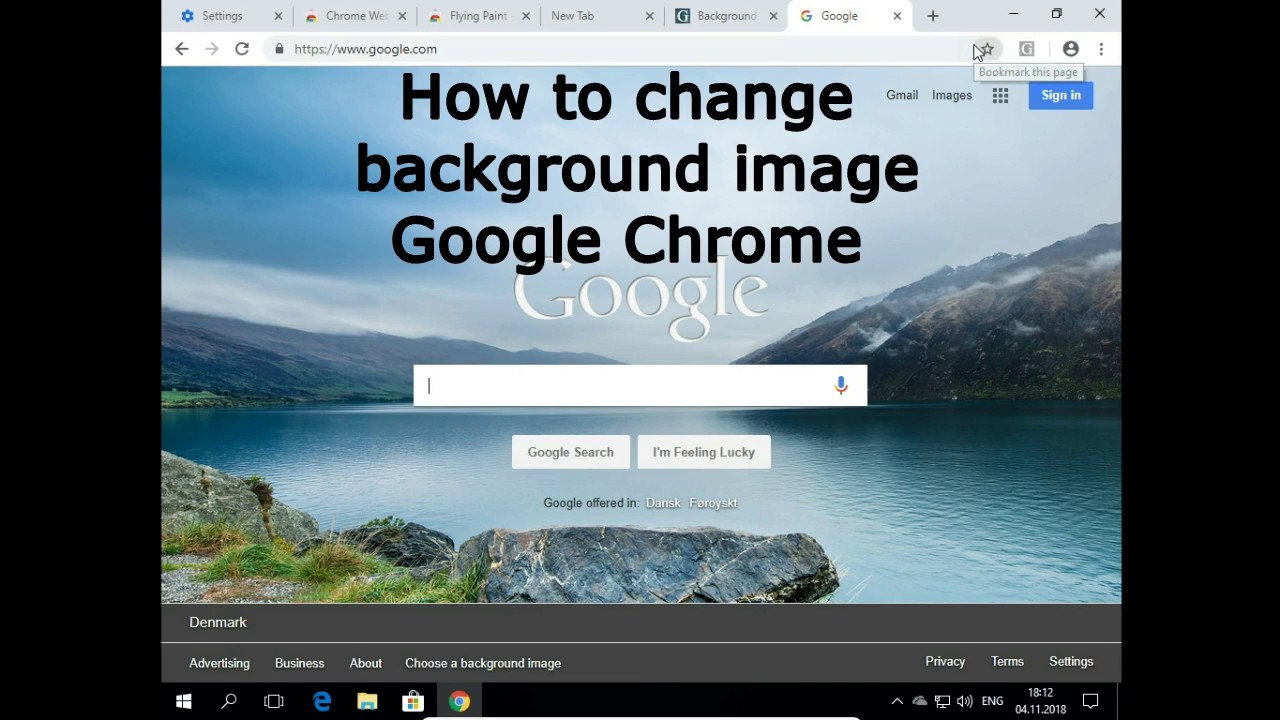Open the Google apps grid
Viewport: 1280px width, 720px height.
(x=1000, y=95)
